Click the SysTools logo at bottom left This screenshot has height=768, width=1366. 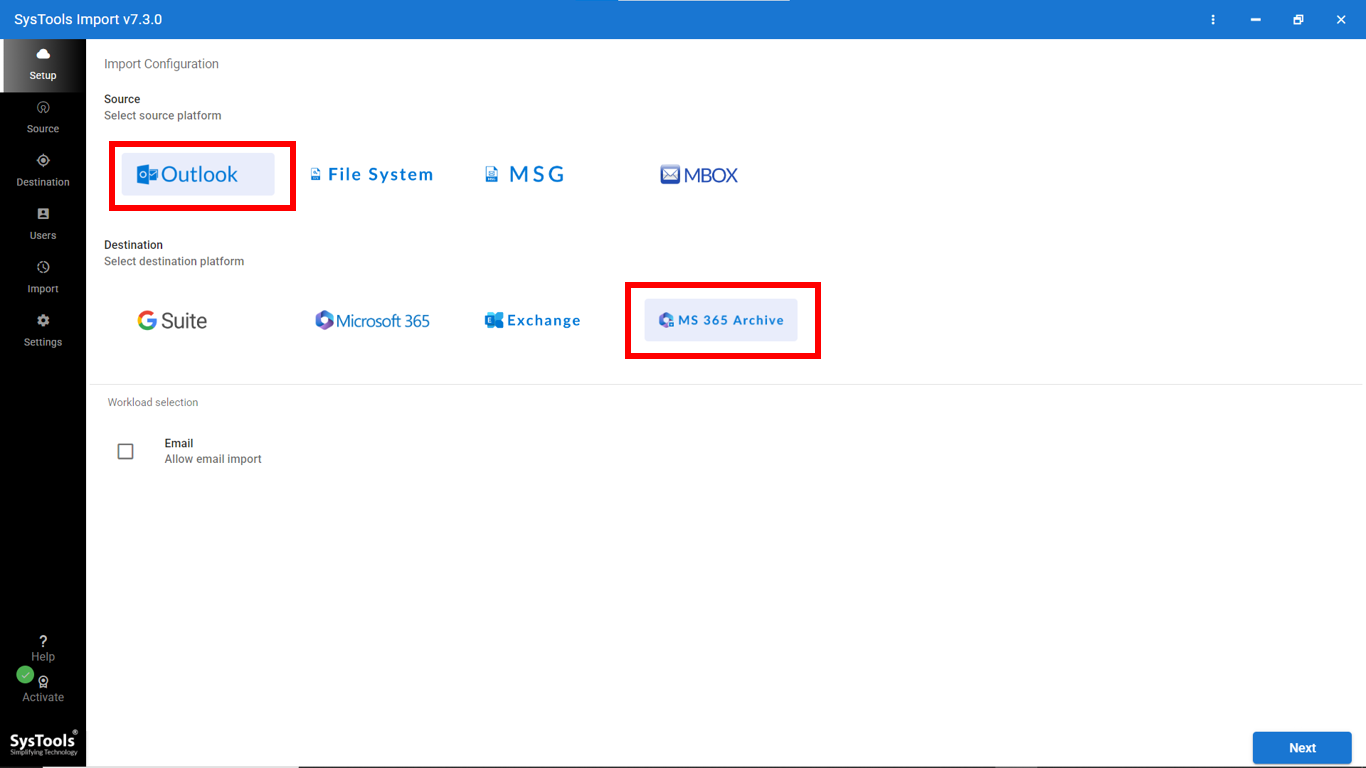click(x=43, y=742)
